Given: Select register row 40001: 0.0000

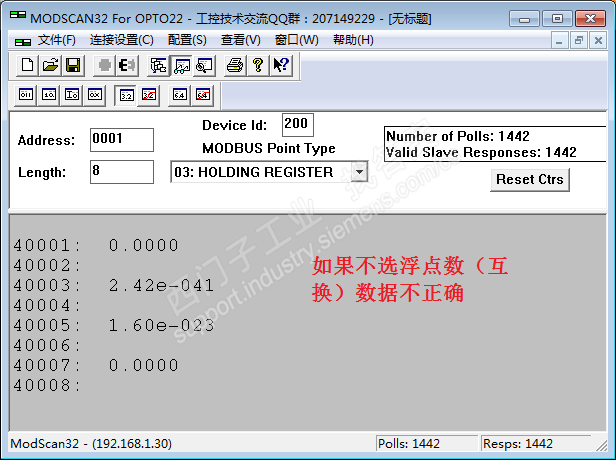Looking at the screenshot, I should coord(96,246).
